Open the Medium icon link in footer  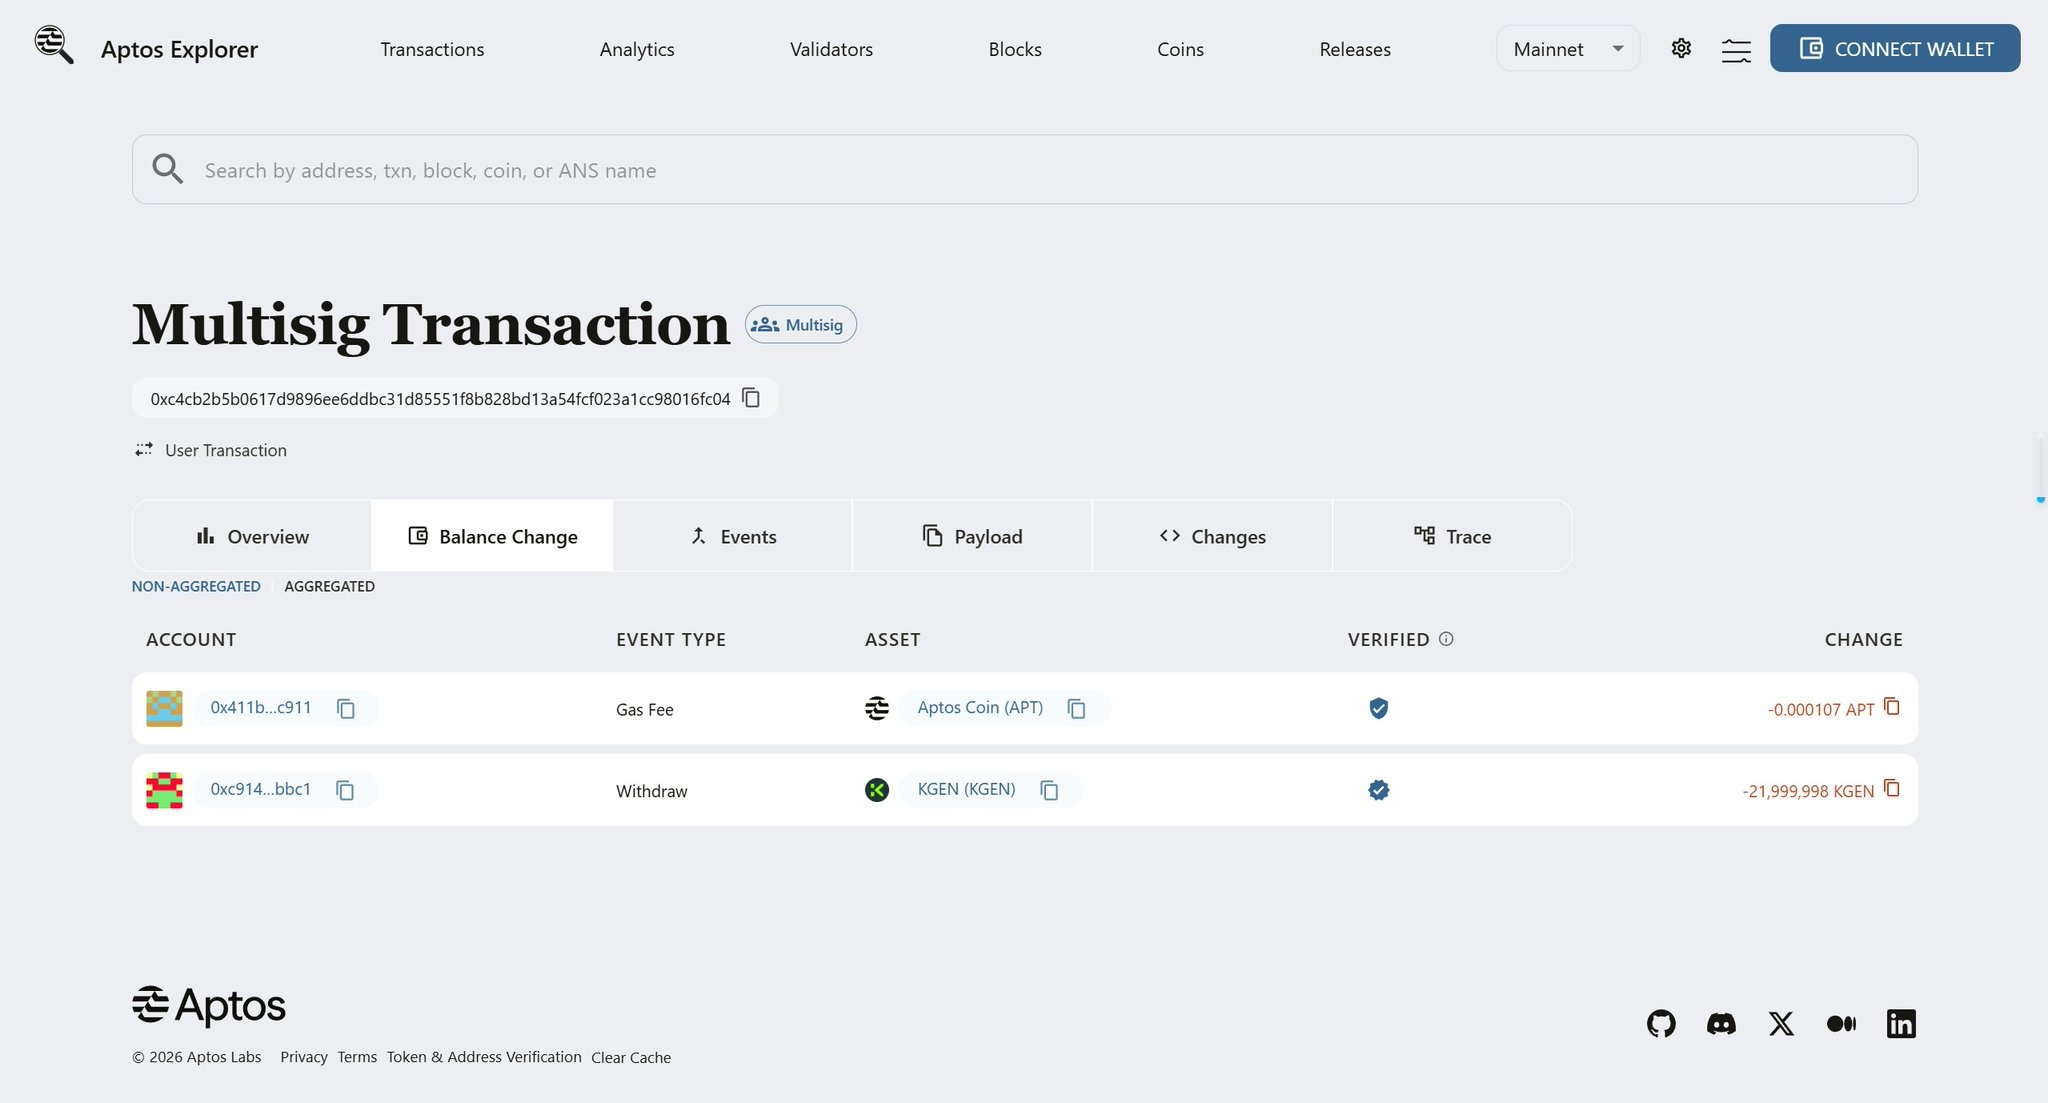[x=1841, y=1023]
